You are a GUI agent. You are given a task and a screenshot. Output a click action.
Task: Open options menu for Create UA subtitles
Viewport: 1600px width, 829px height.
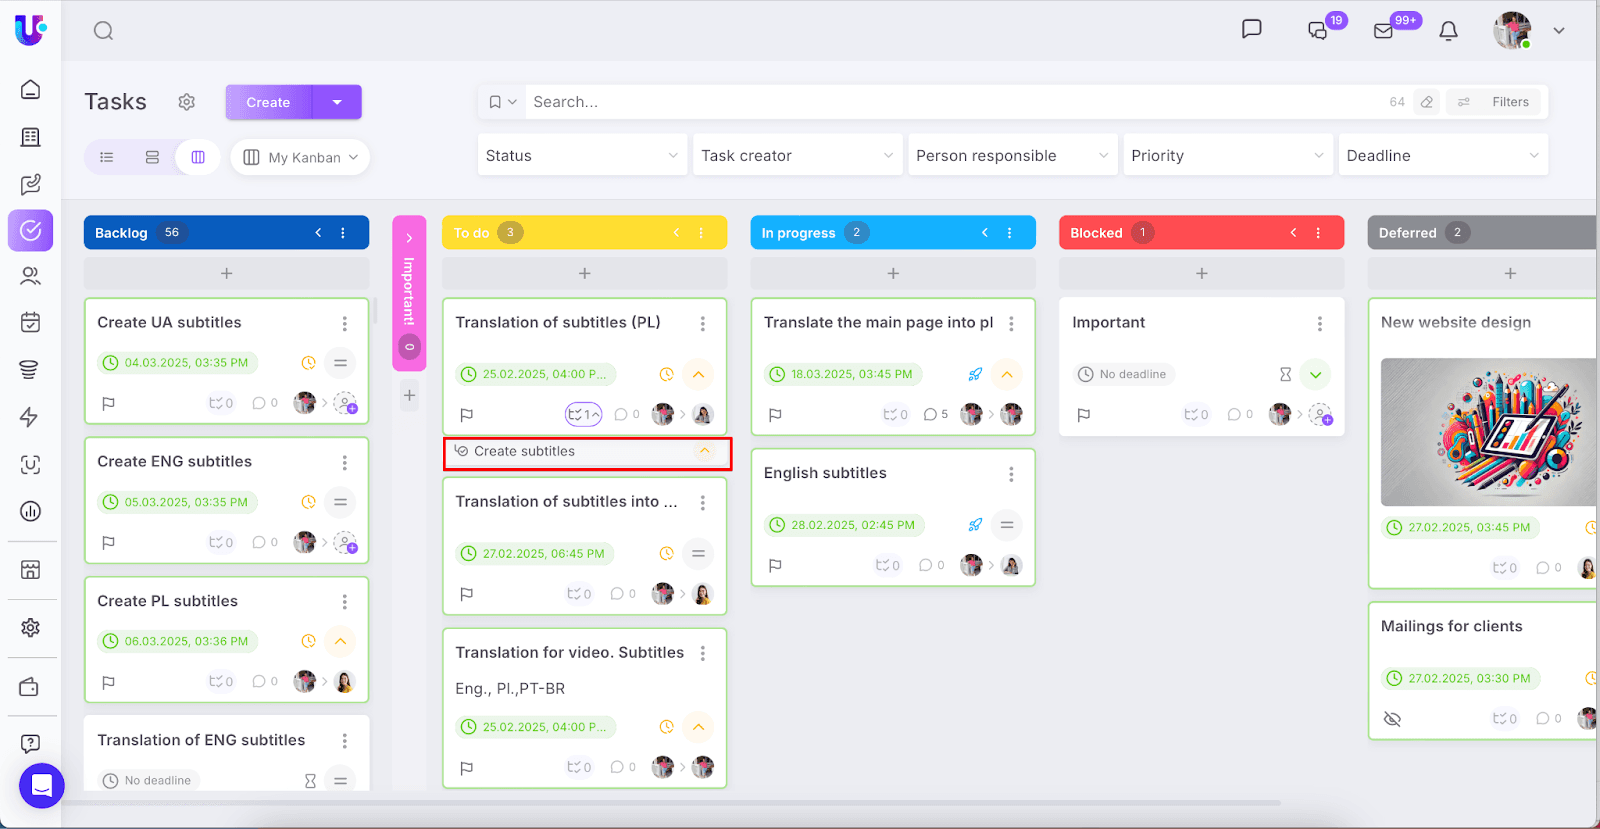click(x=345, y=323)
